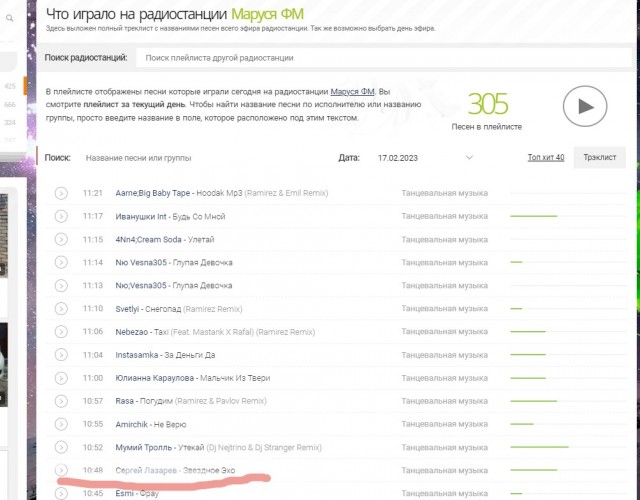The image size is (640, 500).
Task: Switch to the Трэклист tab
Action: 600,157
